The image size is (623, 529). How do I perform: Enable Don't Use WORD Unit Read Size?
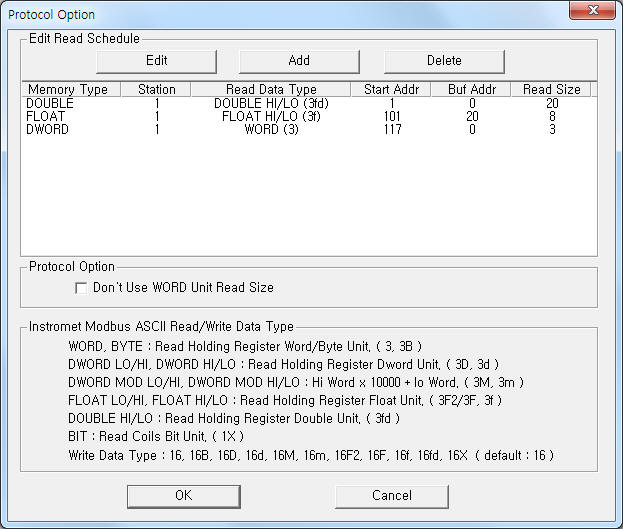pos(81,288)
